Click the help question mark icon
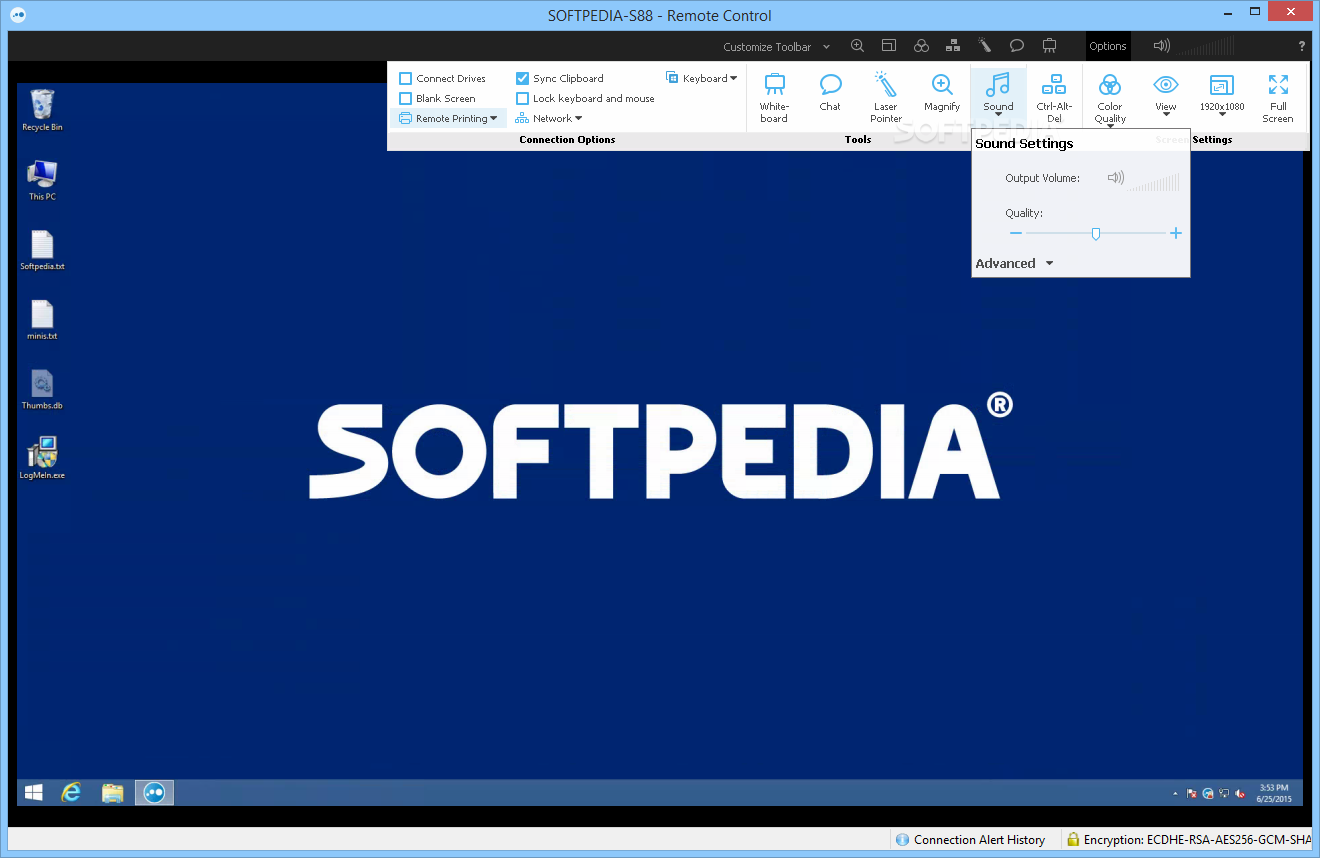Image resolution: width=1320 pixels, height=858 pixels. pos(1301,46)
